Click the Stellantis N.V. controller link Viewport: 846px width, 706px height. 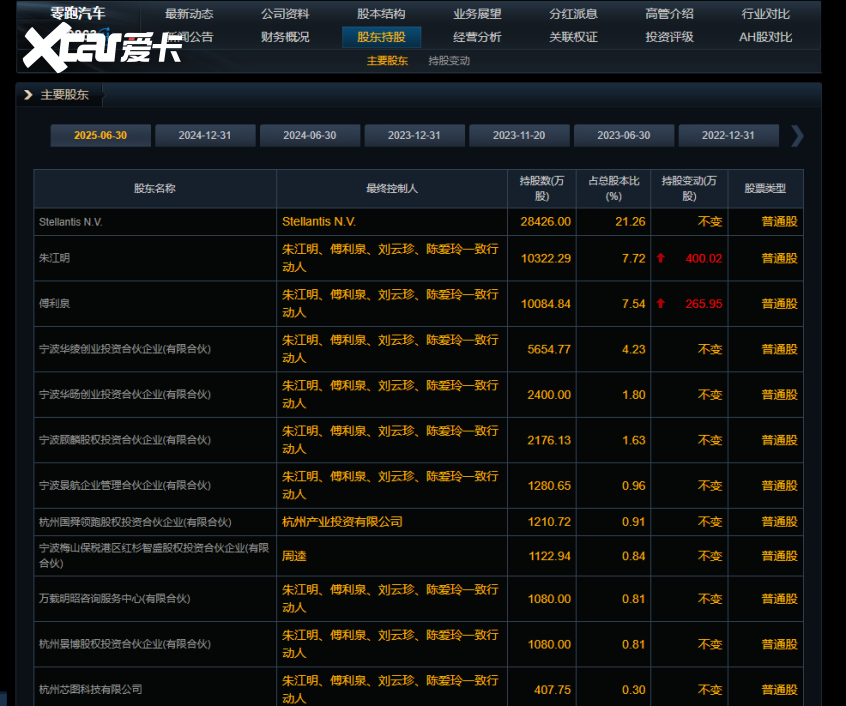point(319,221)
